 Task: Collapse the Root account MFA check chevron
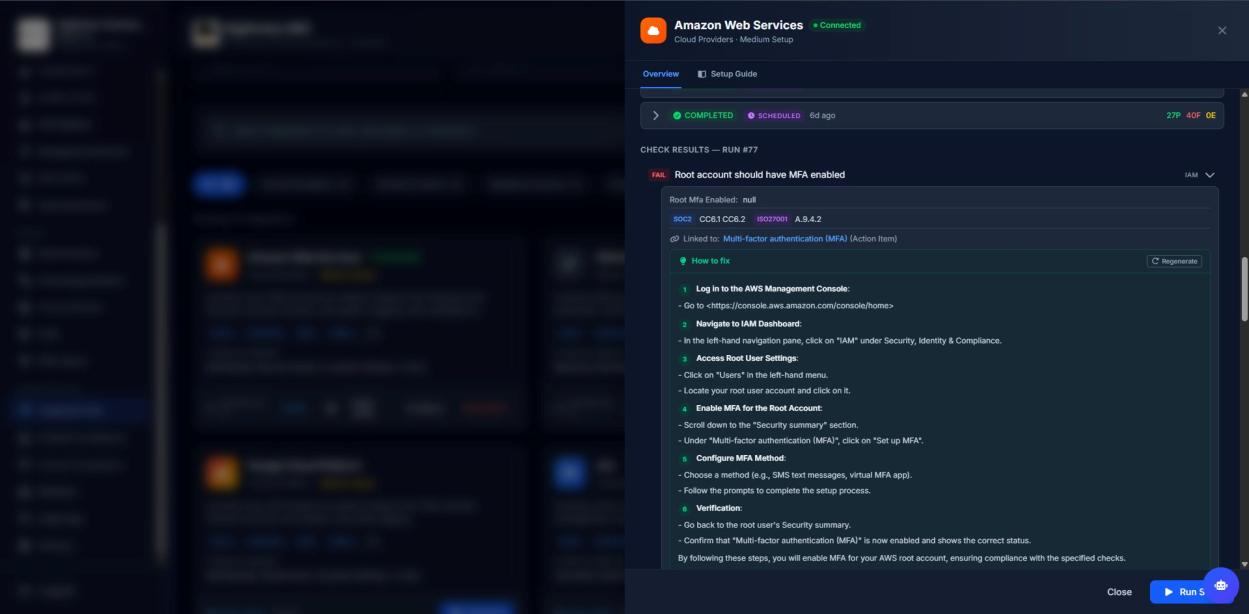pyautogui.click(x=1210, y=175)
